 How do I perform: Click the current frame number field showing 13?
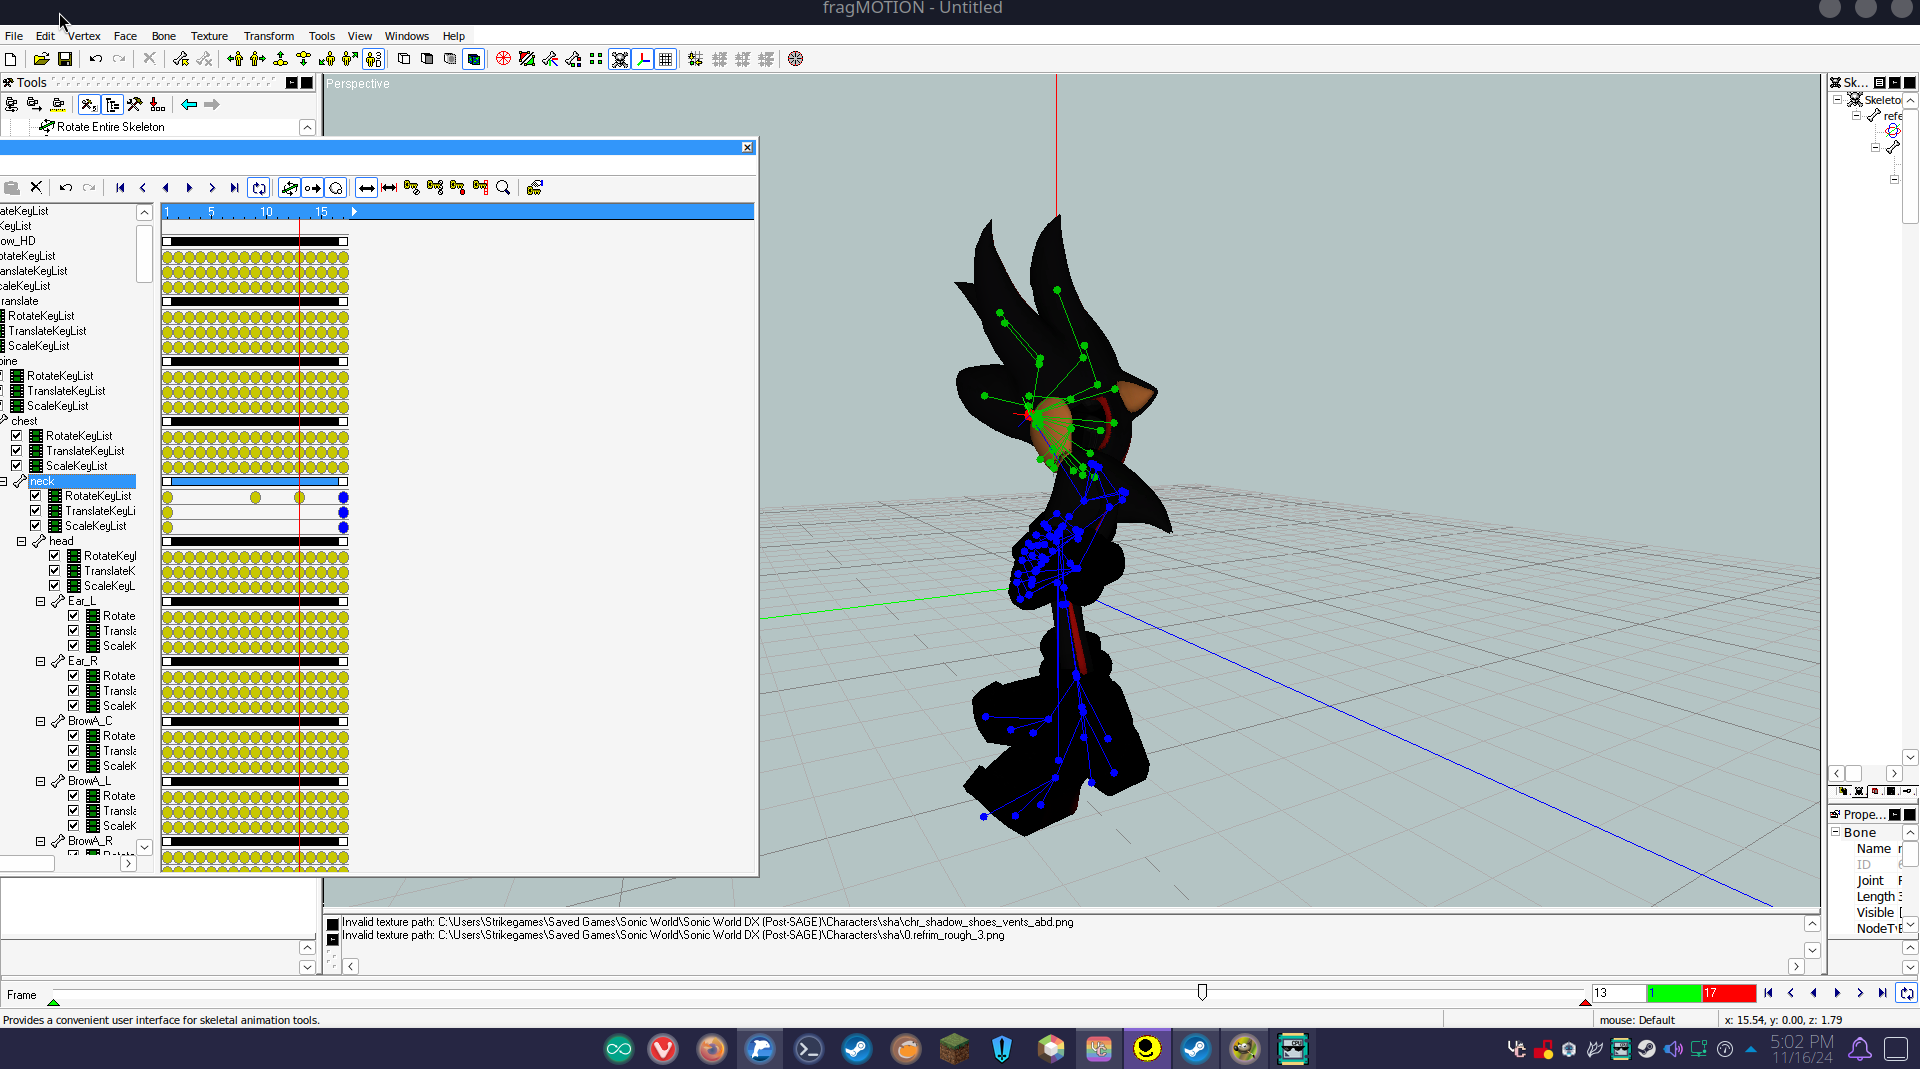click(1617, 993)
